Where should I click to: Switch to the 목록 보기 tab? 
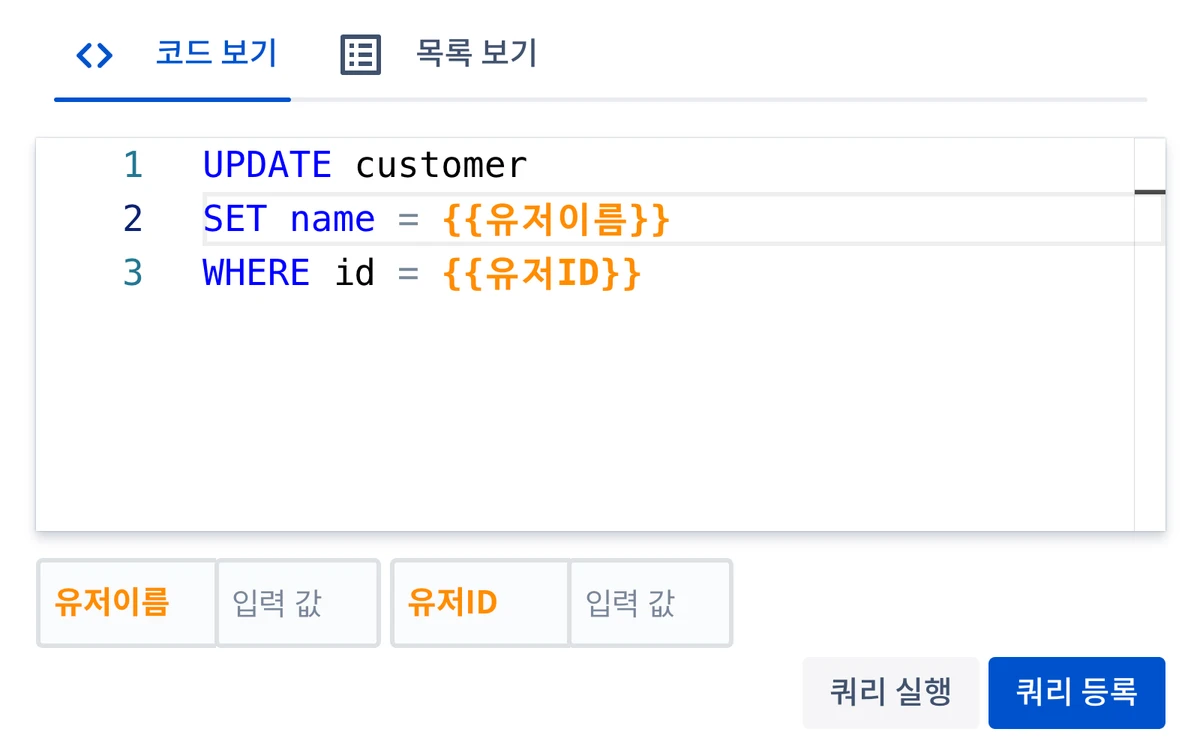[439, 55]
